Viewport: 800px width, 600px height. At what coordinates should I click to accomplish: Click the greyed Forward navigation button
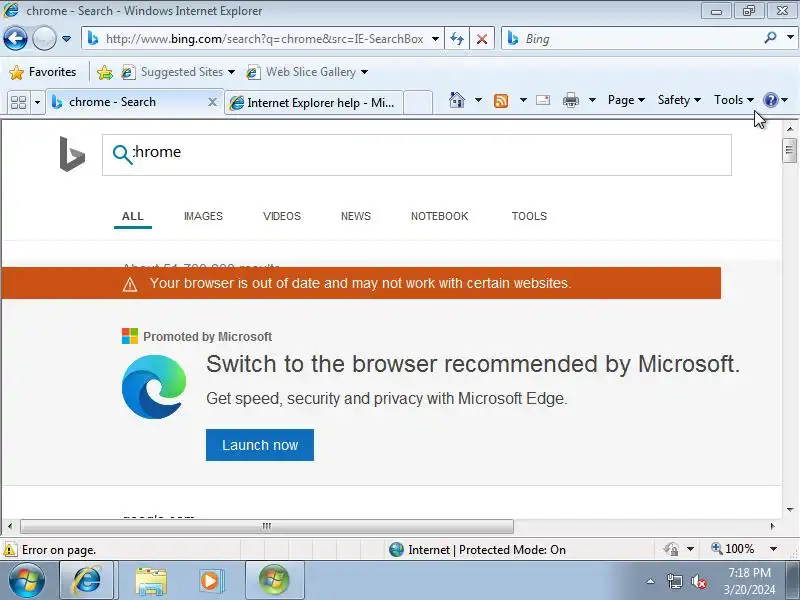point(44,39)
